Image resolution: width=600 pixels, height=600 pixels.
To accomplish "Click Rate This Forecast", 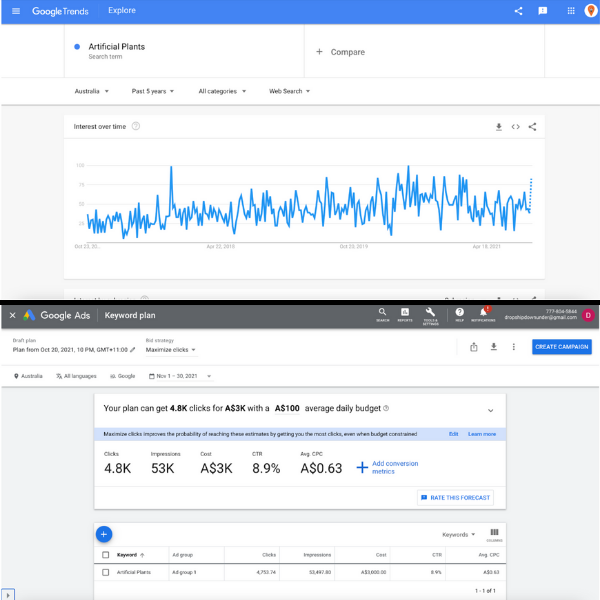I will click(x=455, y=497).
